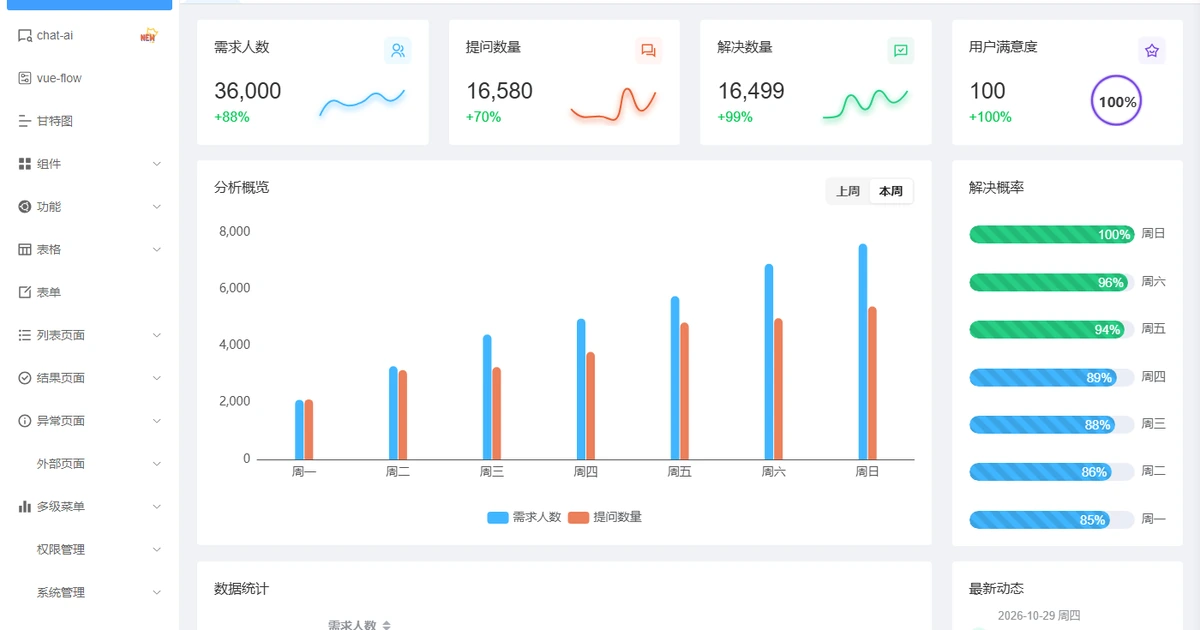Expand the 组件 menu chevron
Viewport: 1200px width, 630px height.
pyautogui.click(x=157, y=164)
